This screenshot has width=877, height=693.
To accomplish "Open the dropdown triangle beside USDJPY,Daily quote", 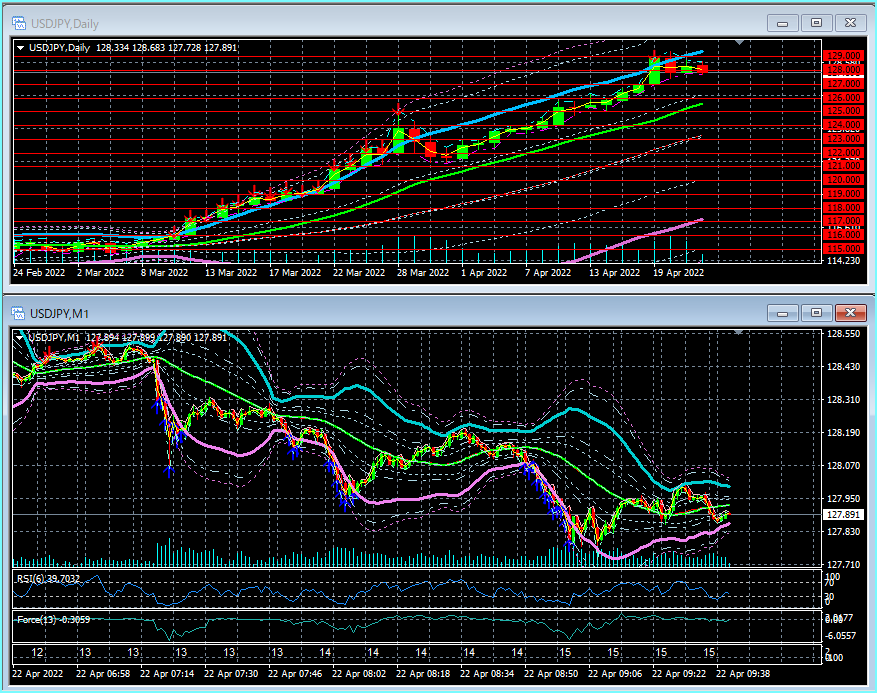I will pos(21,48).
